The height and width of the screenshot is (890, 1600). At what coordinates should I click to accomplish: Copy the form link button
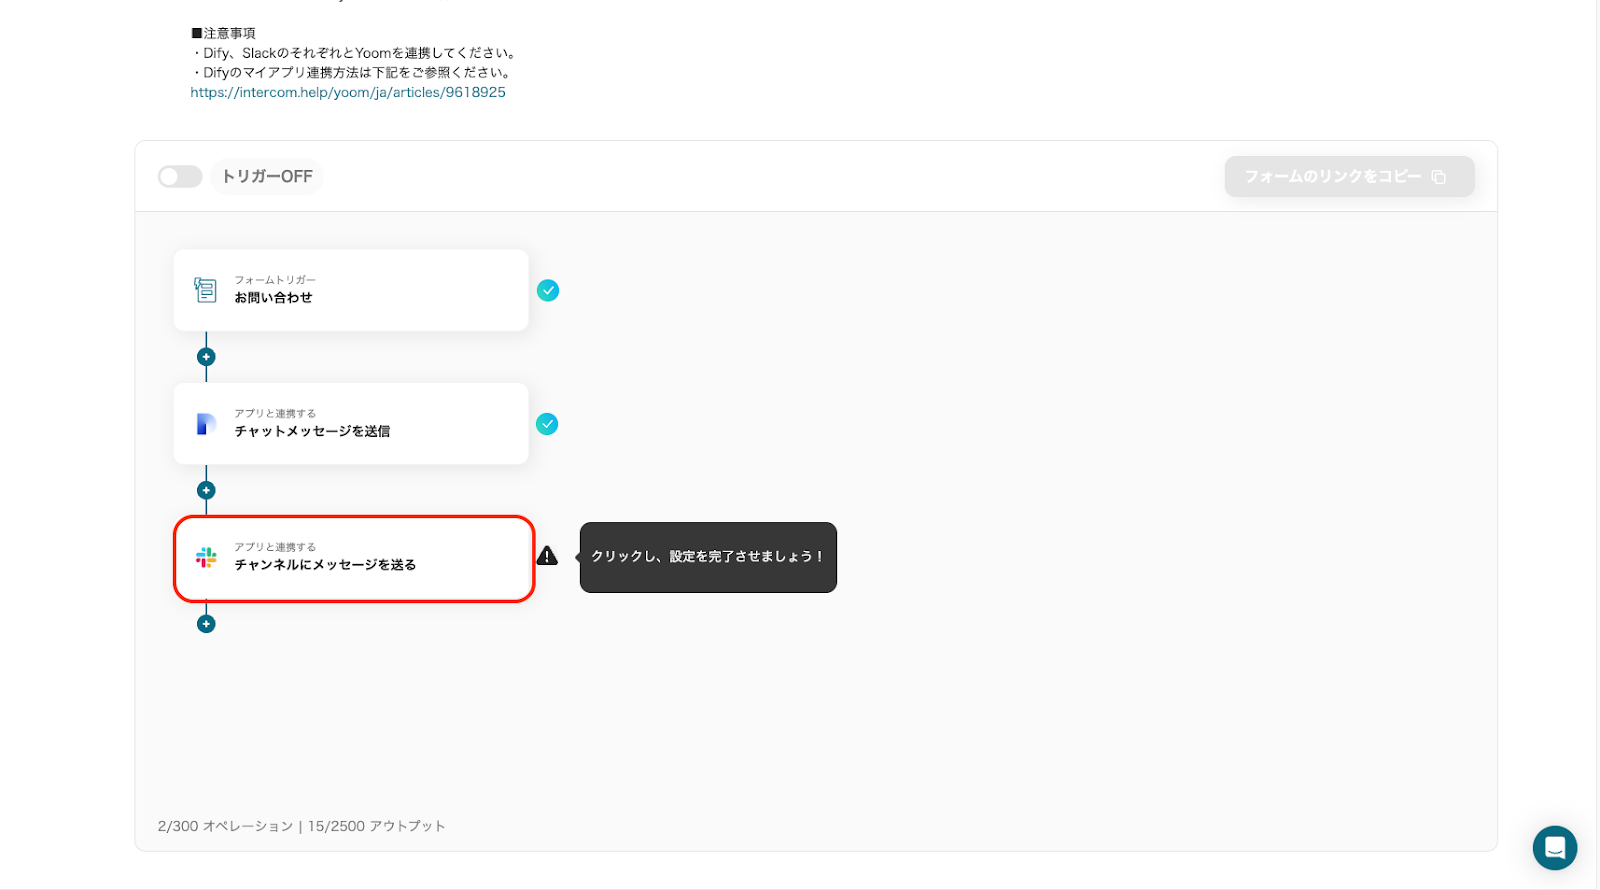click(x=1349, y=176)
